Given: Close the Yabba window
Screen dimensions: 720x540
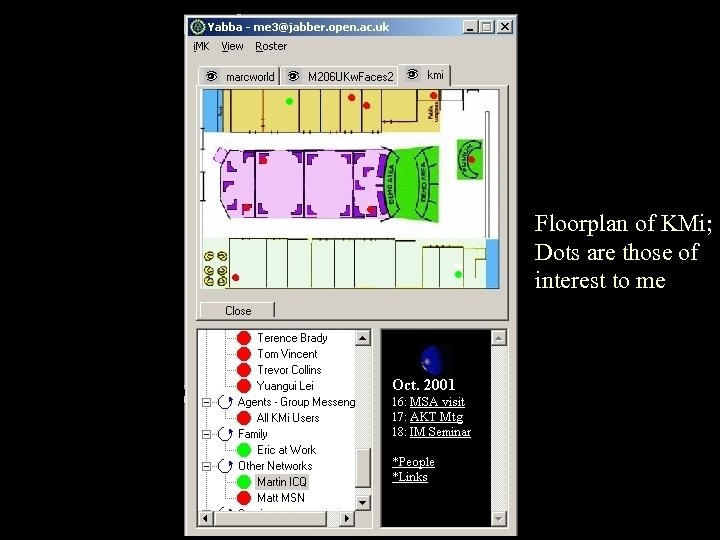Looking at the screenshot, I should click(505, 27).
